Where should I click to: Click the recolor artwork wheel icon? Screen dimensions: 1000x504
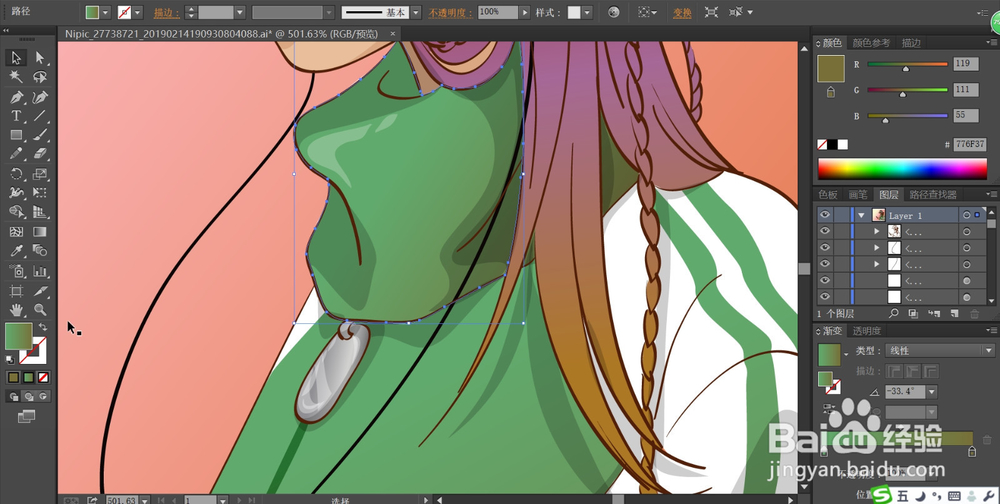click(x=614, y=12)
